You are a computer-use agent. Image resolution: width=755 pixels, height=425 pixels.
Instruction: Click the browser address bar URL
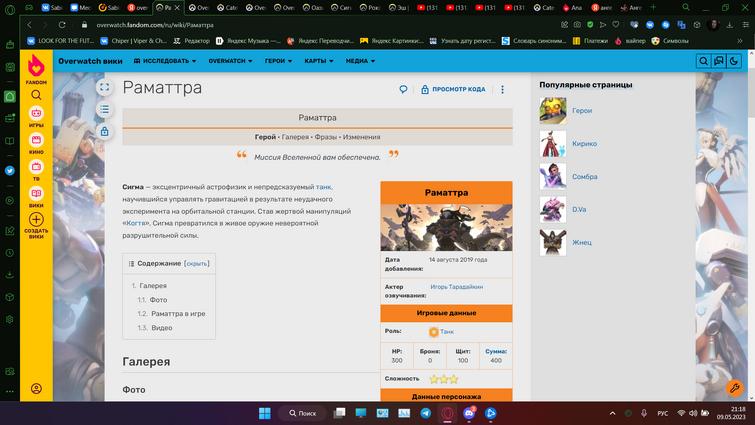pyautogui.click(x=155, y=25)
